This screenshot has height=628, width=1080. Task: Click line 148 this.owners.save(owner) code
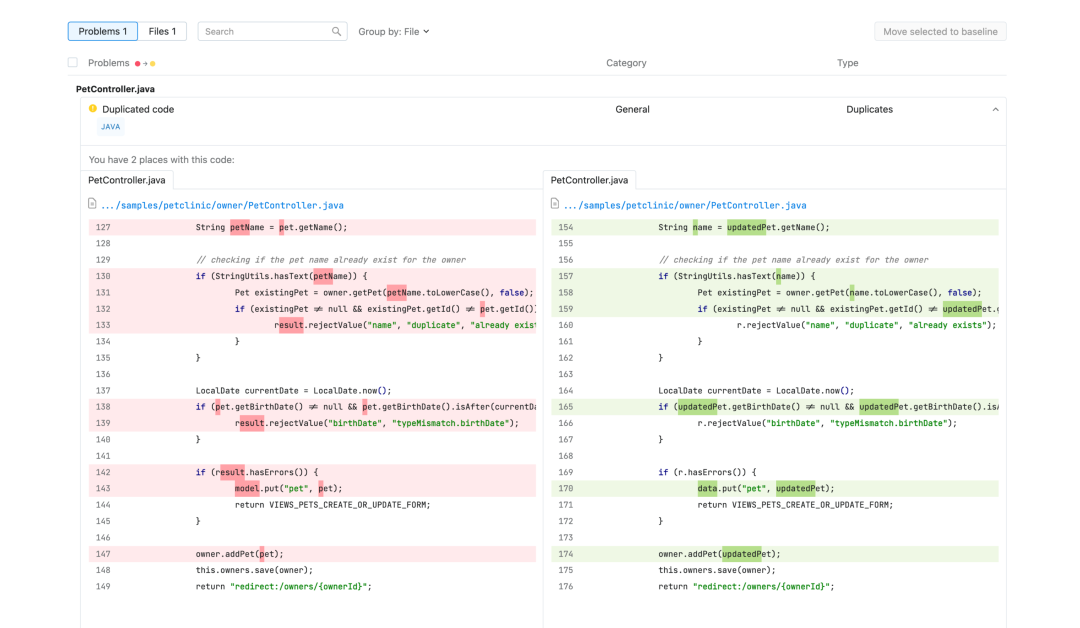click(254, 570)
